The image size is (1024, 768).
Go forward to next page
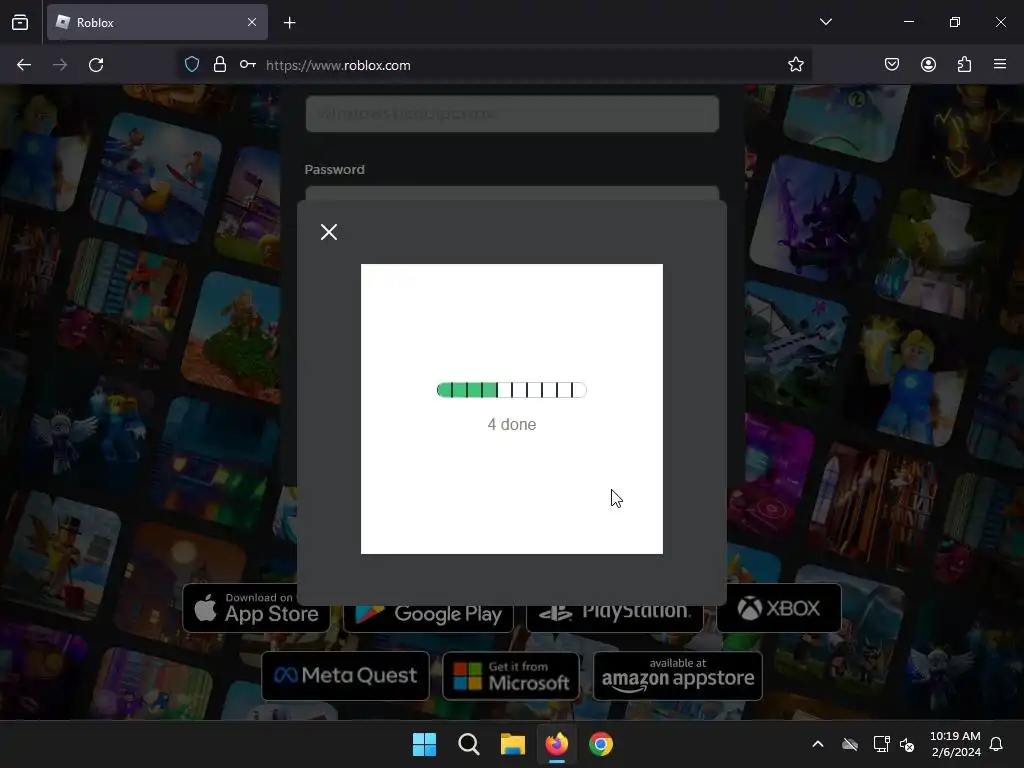point(60,65)
